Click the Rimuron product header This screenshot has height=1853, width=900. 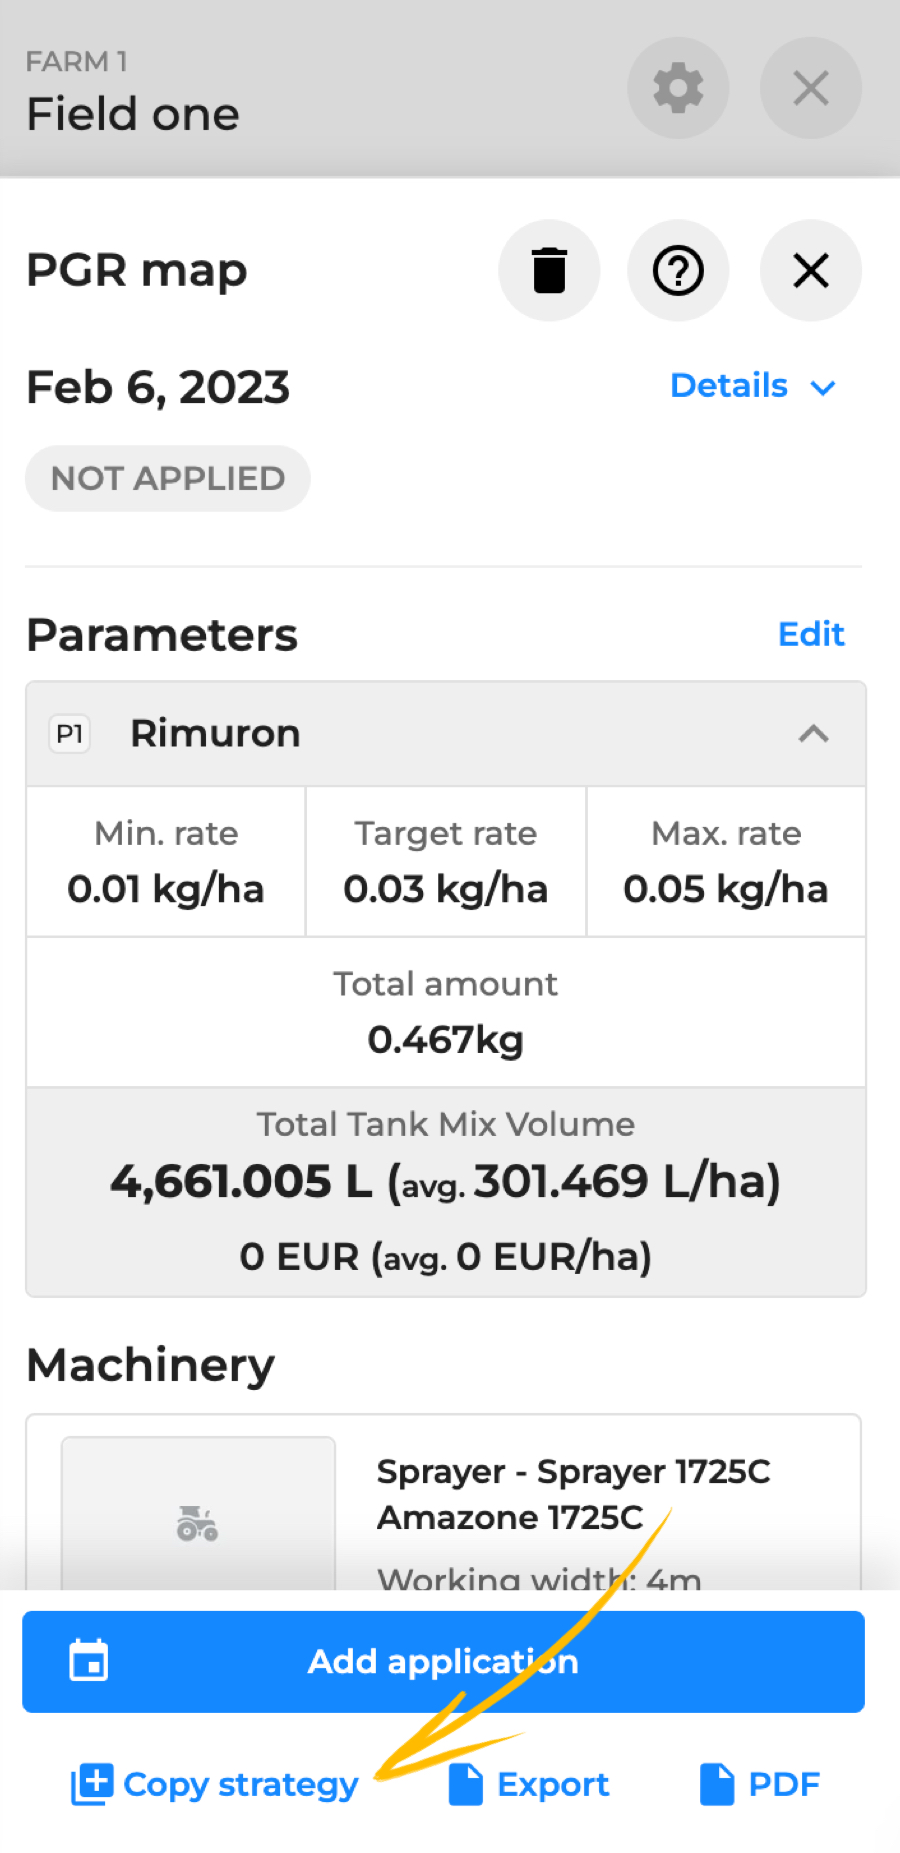pos(446,734)
